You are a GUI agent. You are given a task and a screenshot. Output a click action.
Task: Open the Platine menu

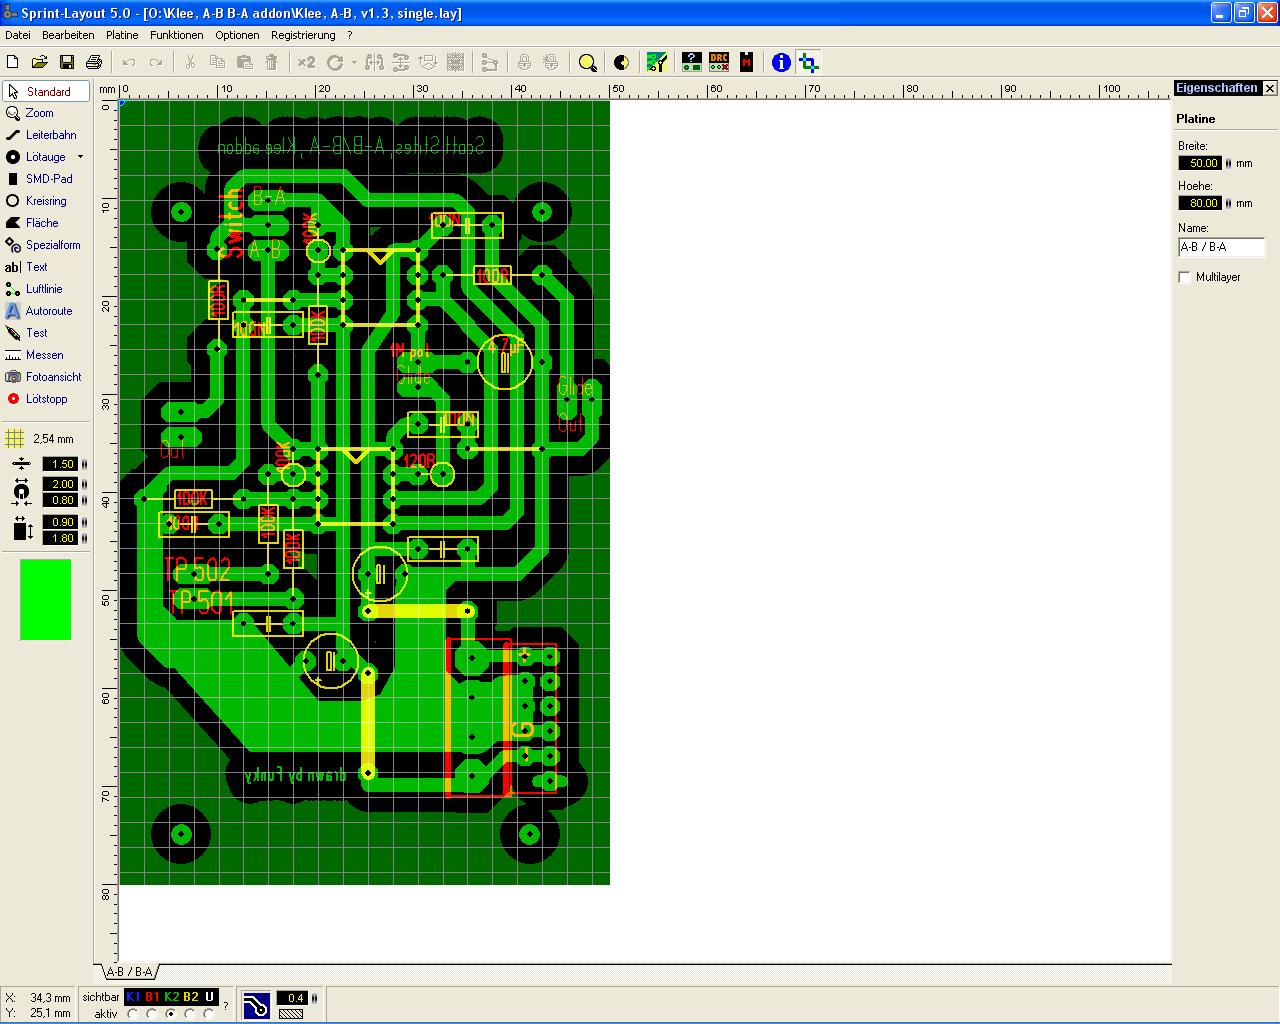pyautogui.click(x=122, y=35)
